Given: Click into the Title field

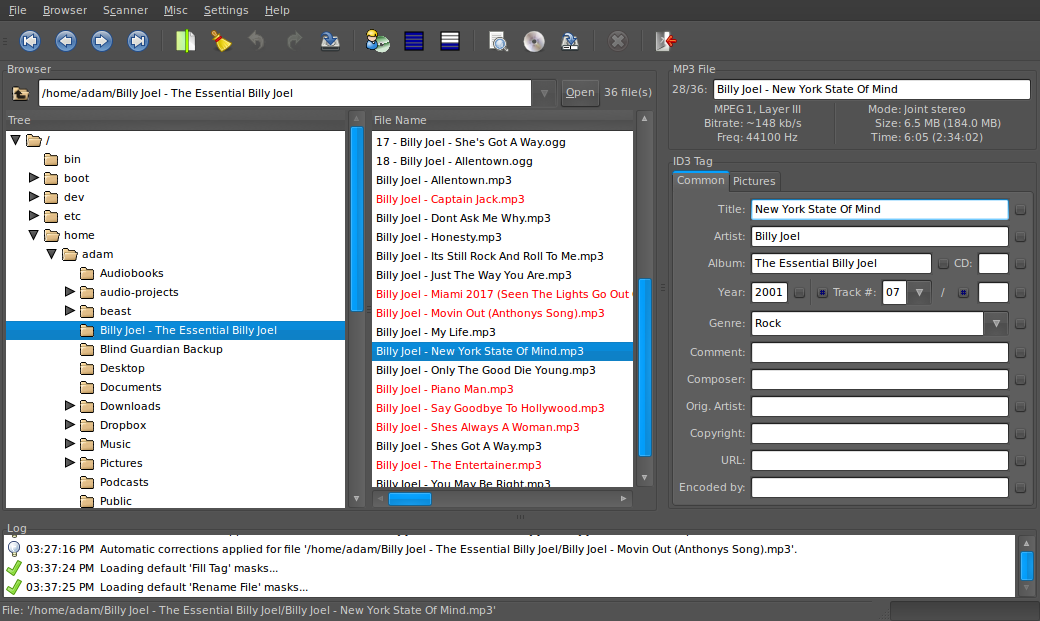Looking at the screenshot, I should [879, 210].
